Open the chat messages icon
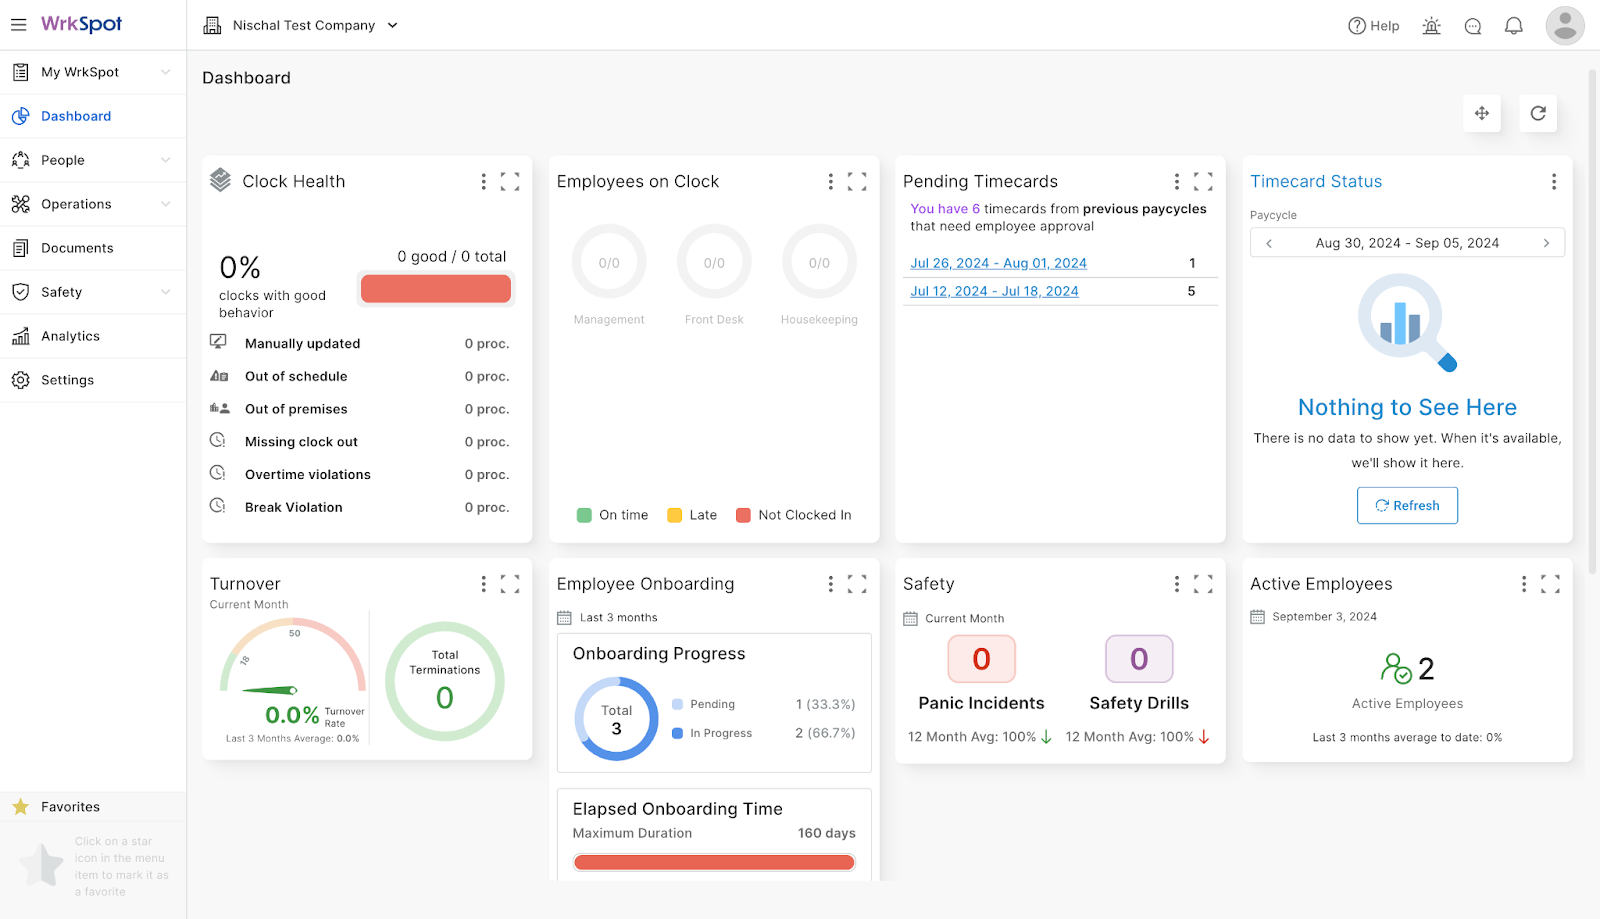Viewport: 1600px width, 919px height. coord(1472,25)
